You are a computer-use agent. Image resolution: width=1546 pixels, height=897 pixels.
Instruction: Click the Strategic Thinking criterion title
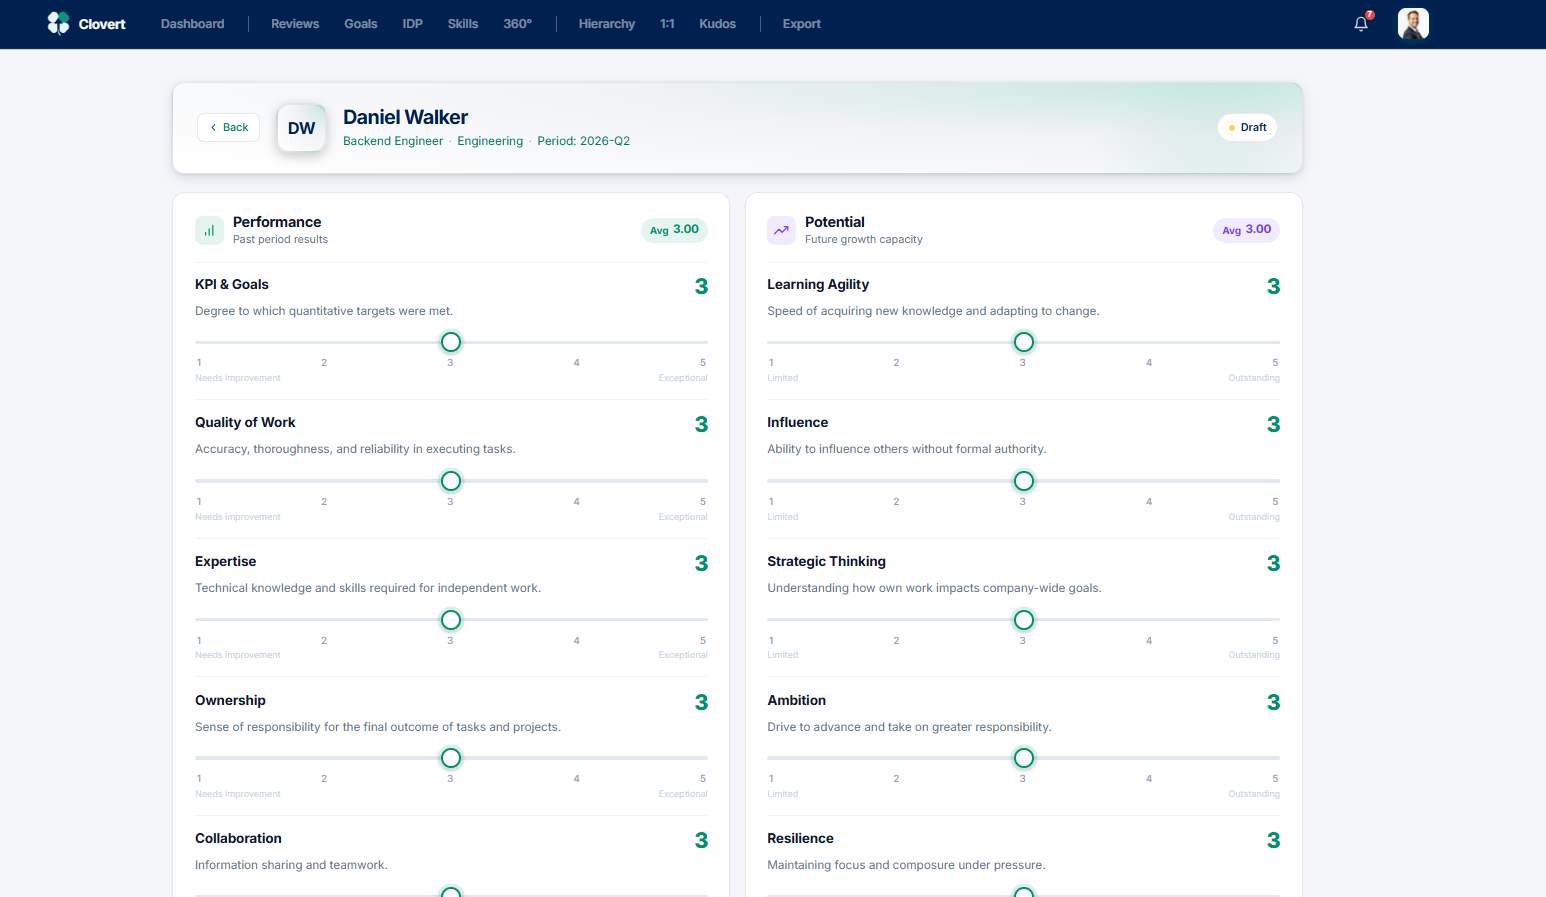click(826, 562)
